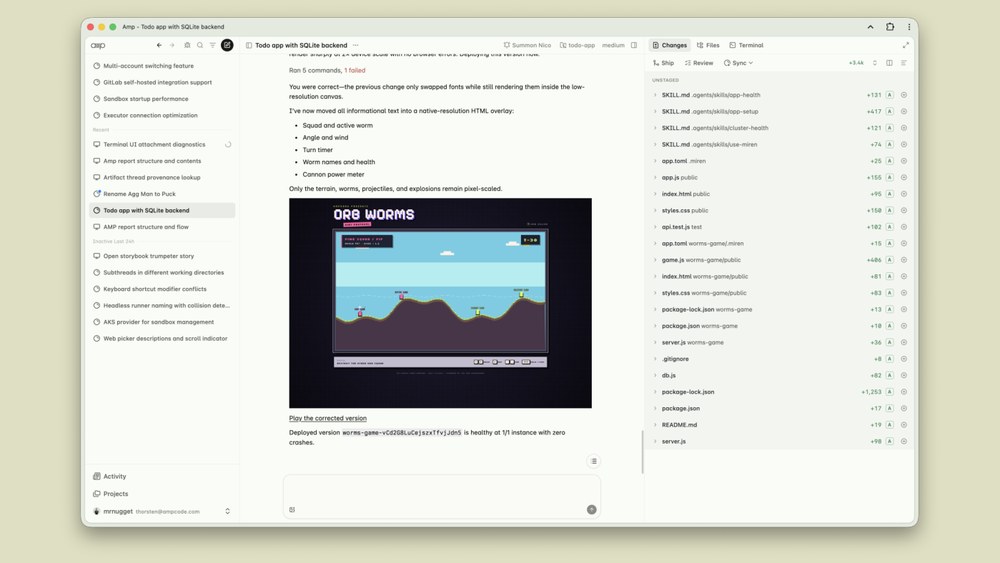
Task: Open thread Terminal UI attachment diagnostics
Action: pos(162,145)
